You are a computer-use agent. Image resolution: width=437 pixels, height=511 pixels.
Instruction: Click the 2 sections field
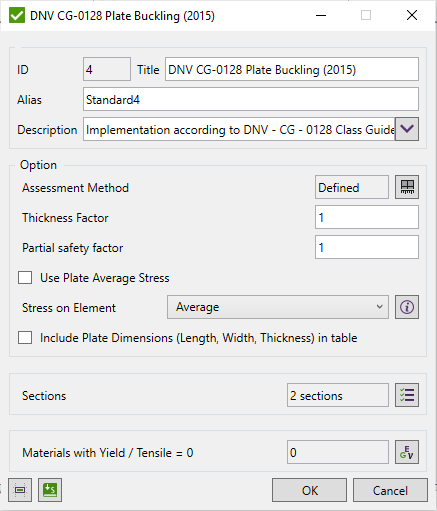click(x=338, y=395)
